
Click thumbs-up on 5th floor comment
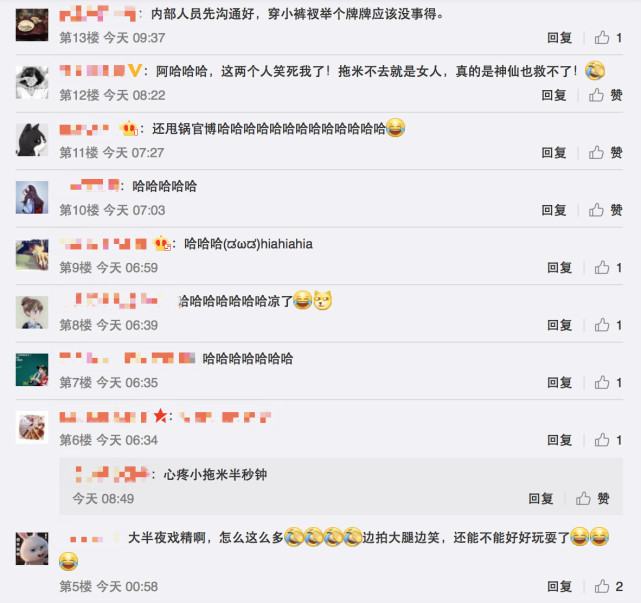point(602,586)
